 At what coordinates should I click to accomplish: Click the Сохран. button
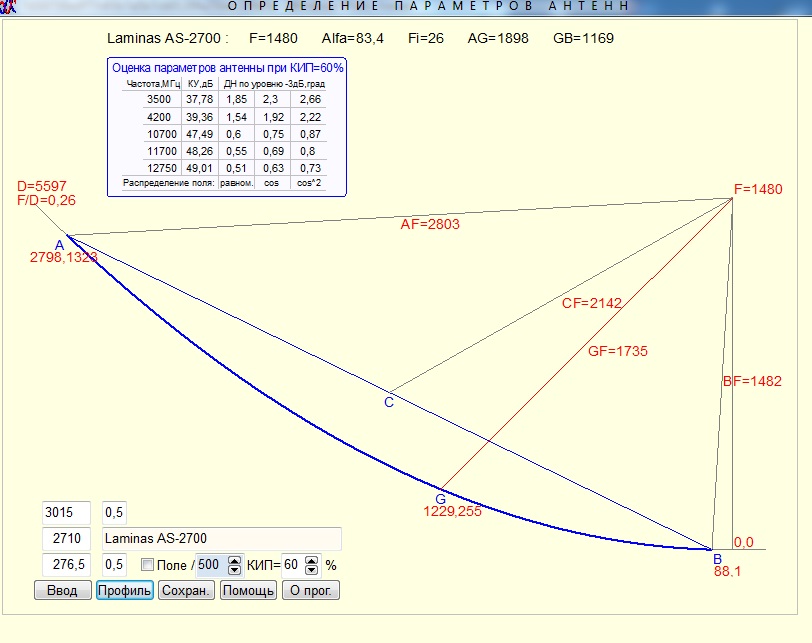(x=186, y=590)
